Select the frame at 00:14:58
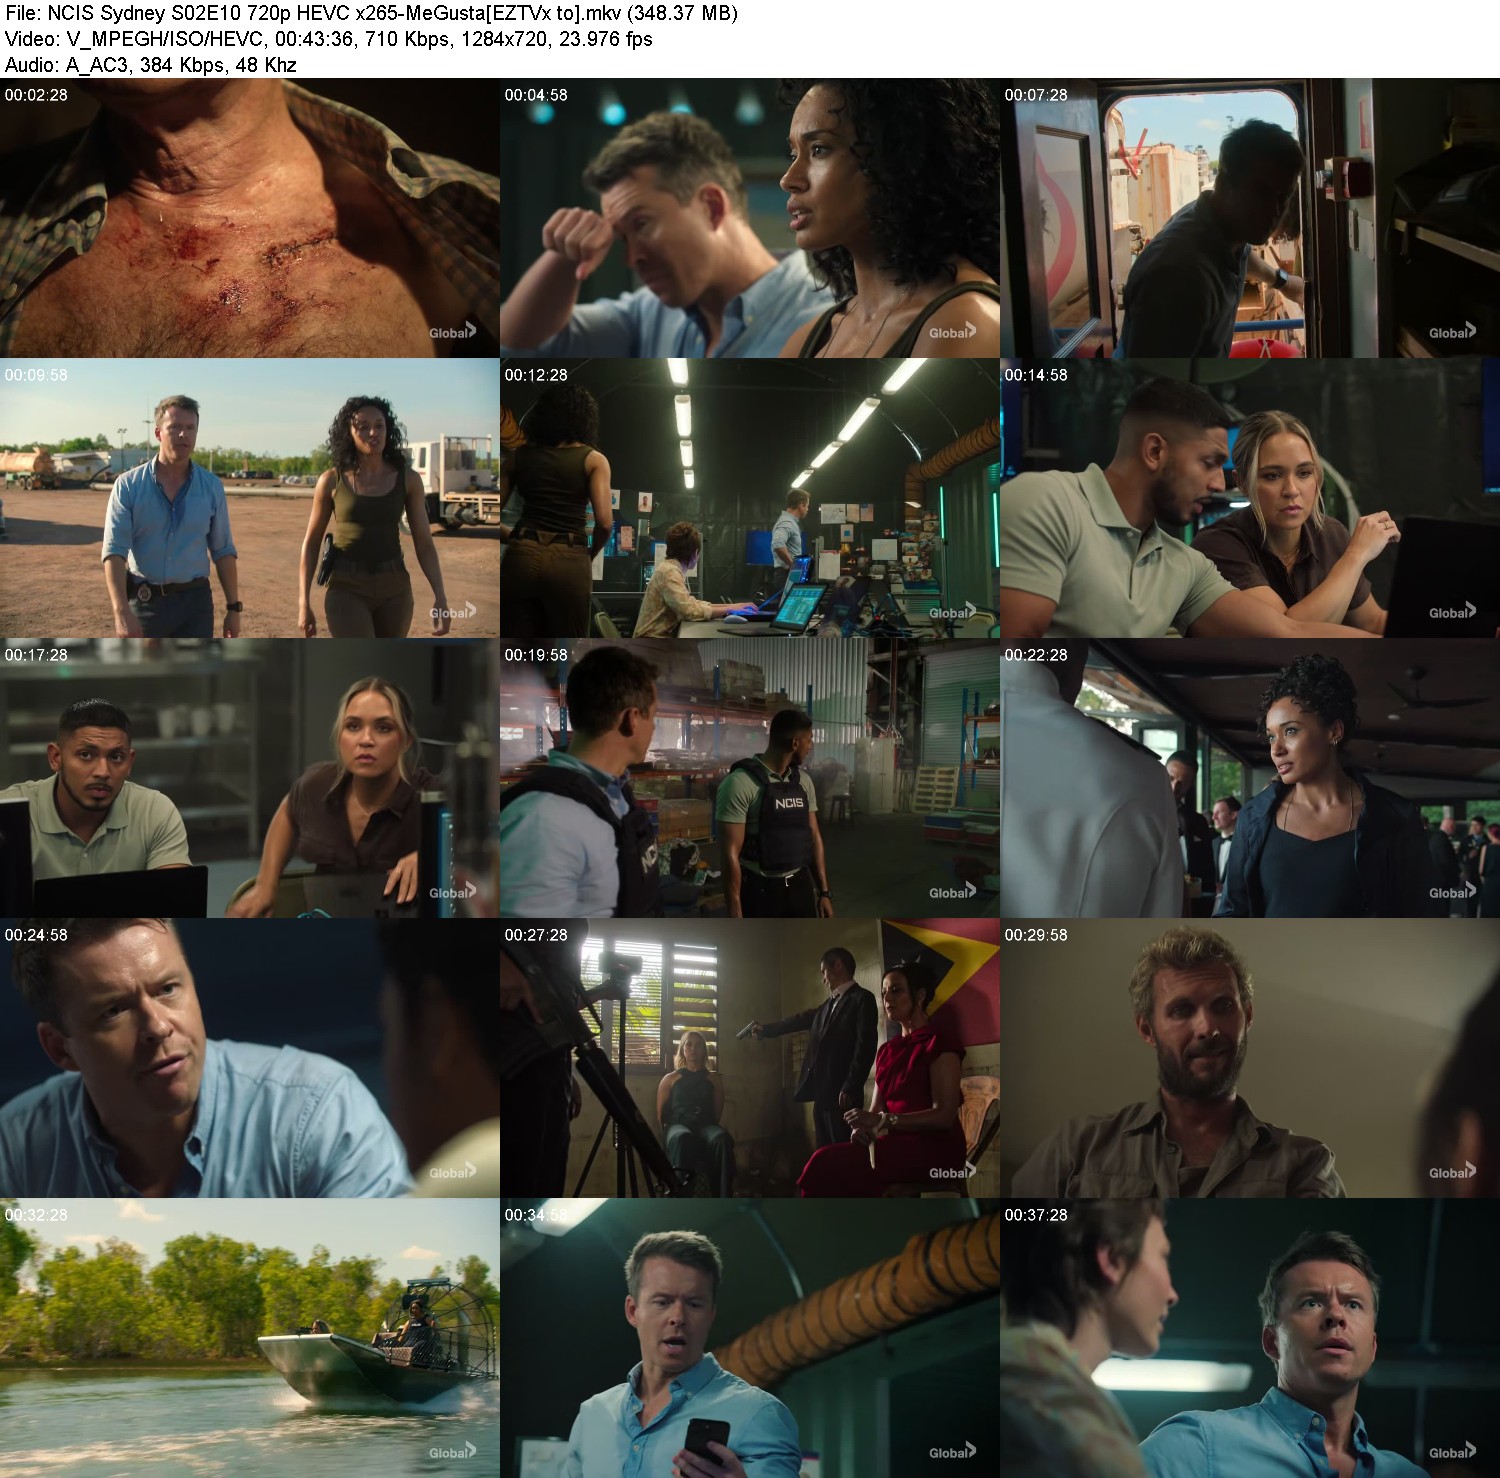 [1250, 498]
